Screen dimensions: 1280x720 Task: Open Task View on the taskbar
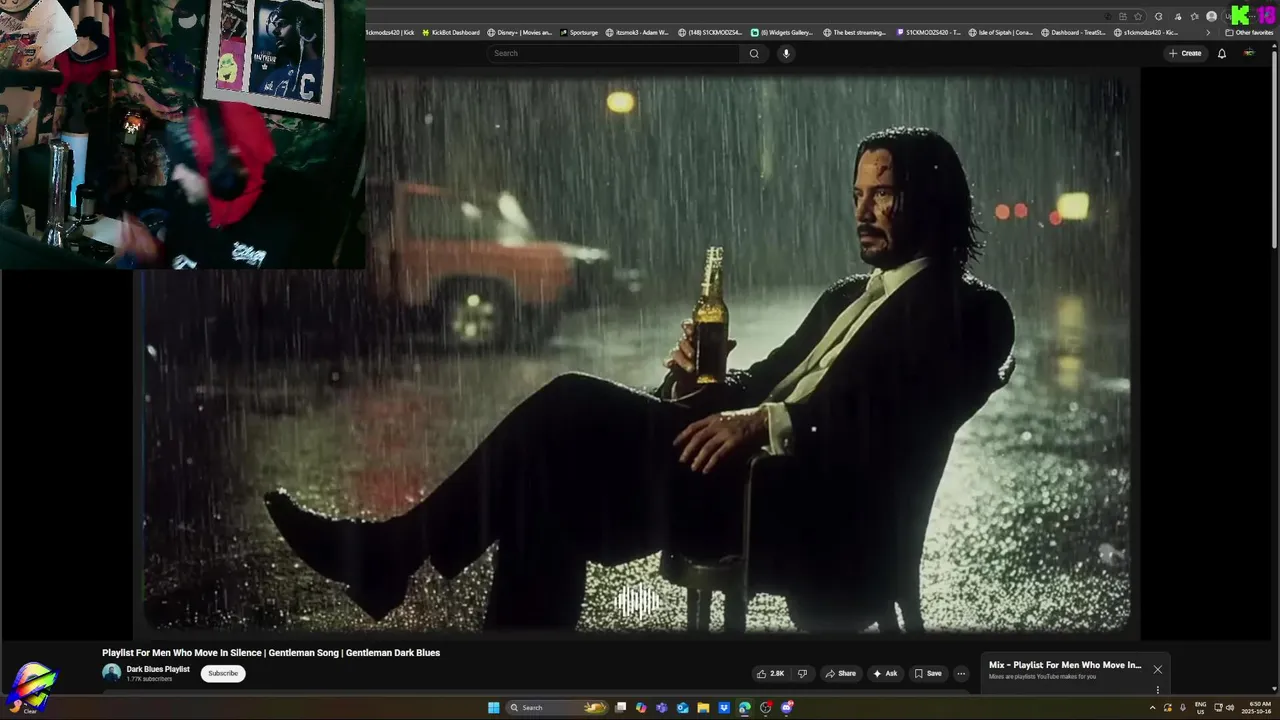click(620, 707)
